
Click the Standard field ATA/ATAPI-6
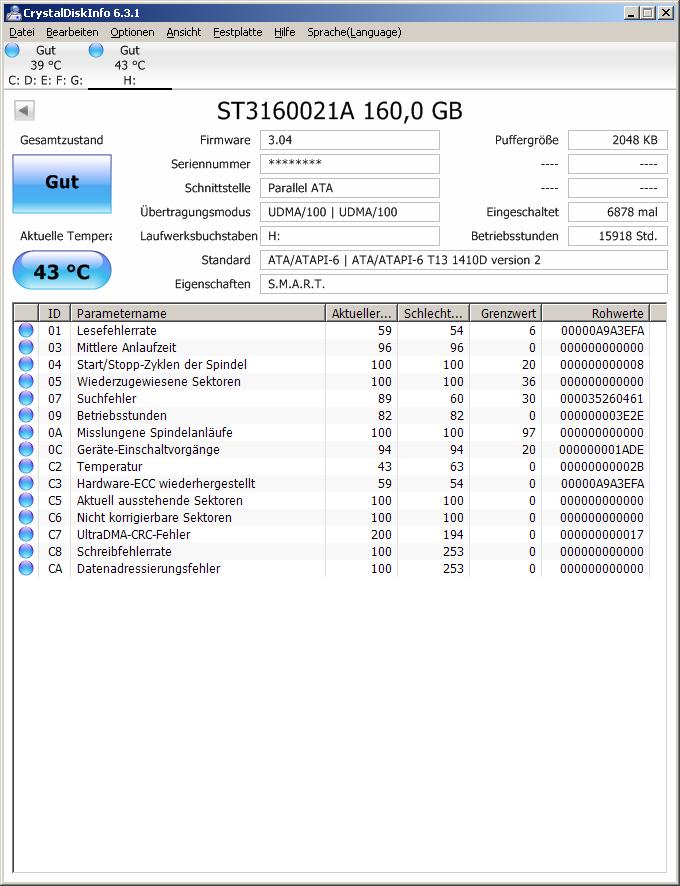pyautogui.click(x=464, y=260)
